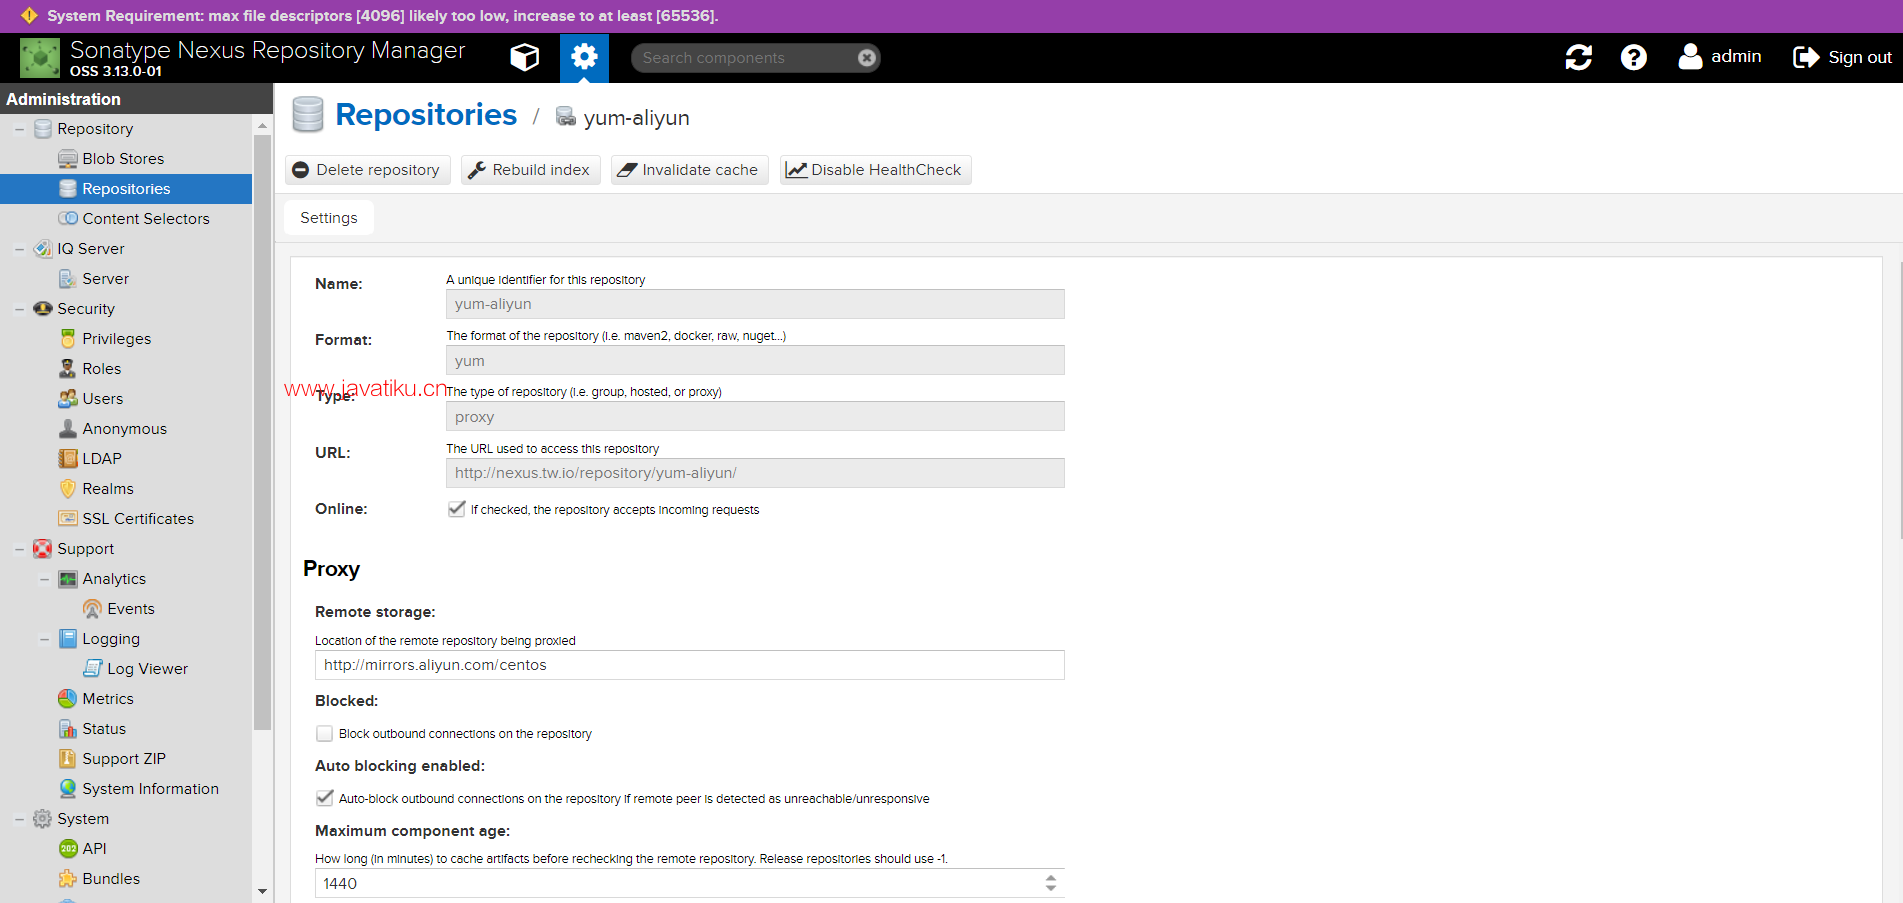This screenshot has height=903, width=1903.
Task: Click the Maximum component age field
Action: click(x=678, y=883)
